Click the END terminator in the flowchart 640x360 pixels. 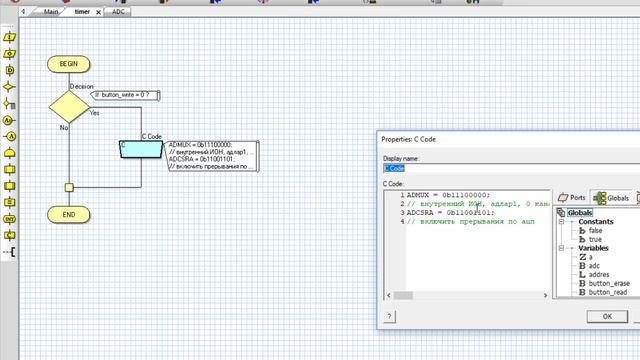click(69, 215)
